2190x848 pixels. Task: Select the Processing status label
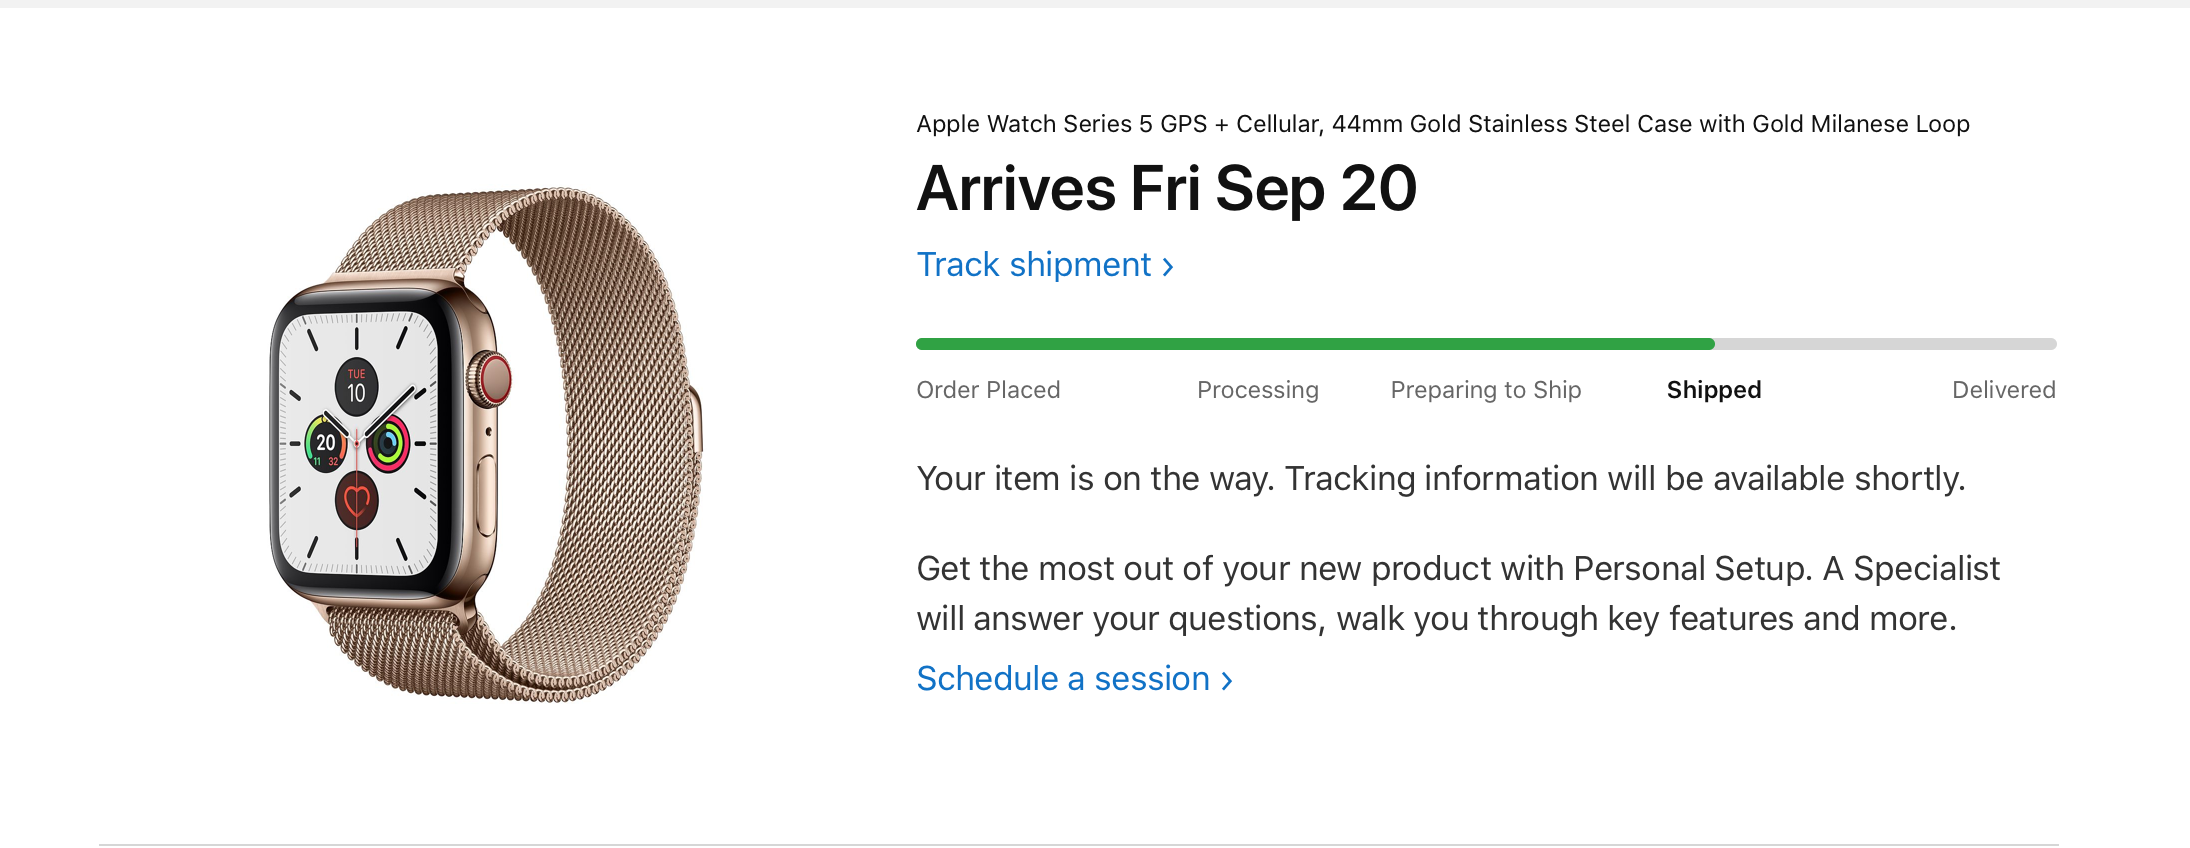1257,390
